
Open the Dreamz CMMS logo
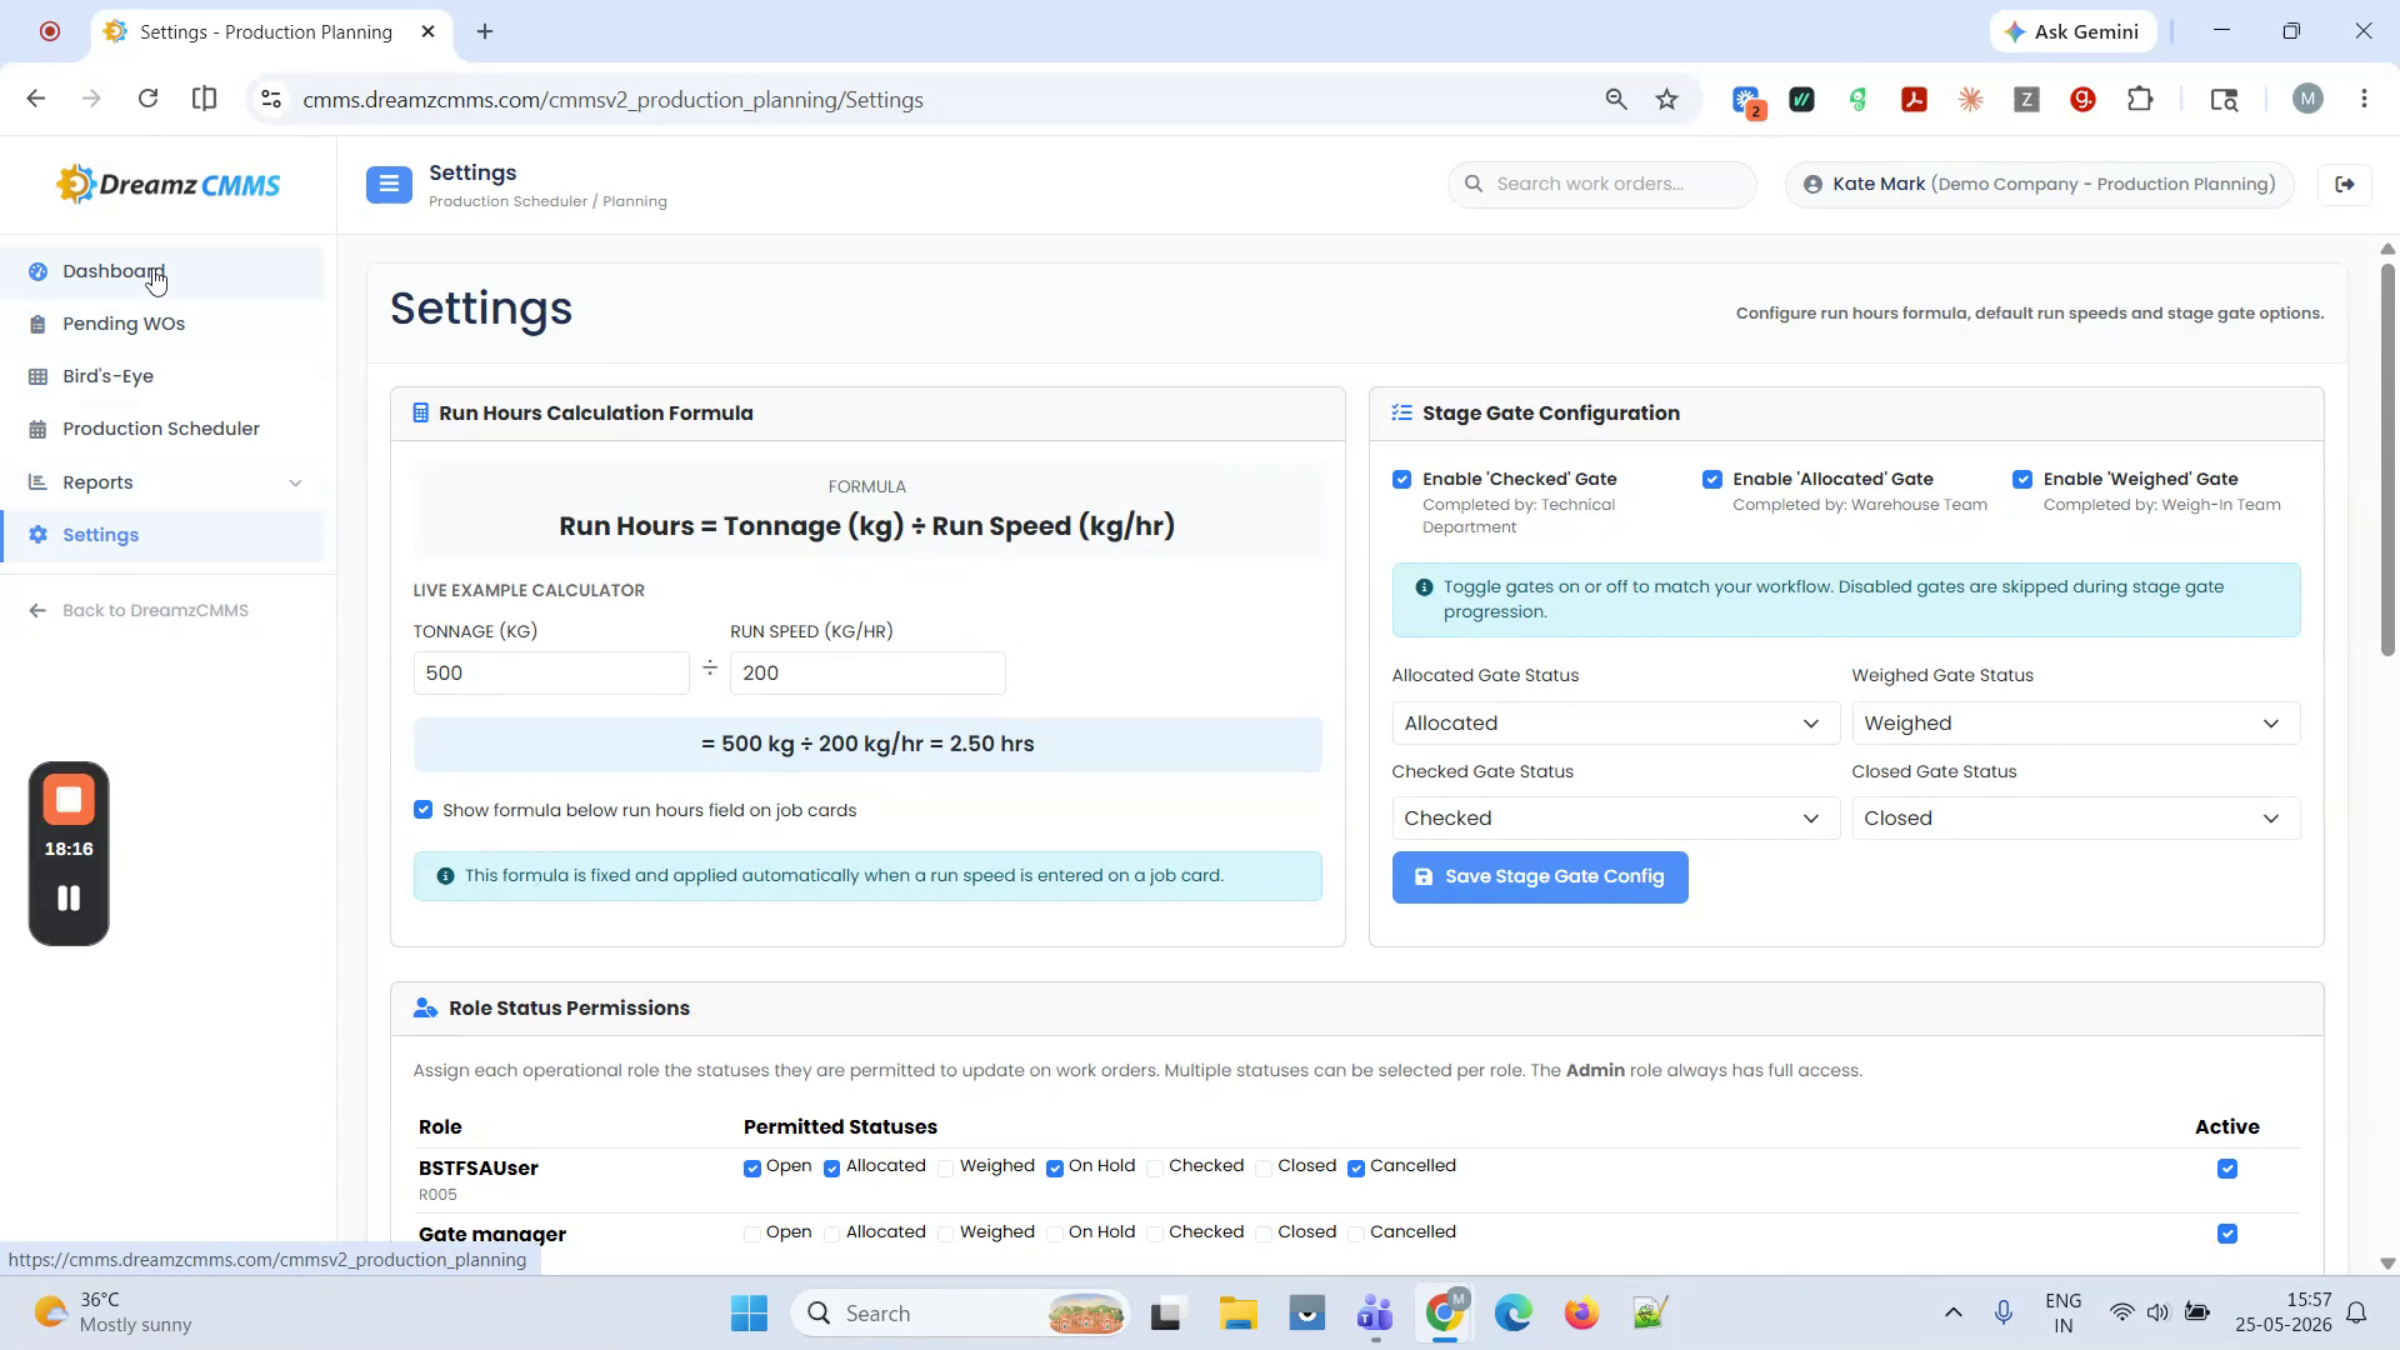click(169, 184)
